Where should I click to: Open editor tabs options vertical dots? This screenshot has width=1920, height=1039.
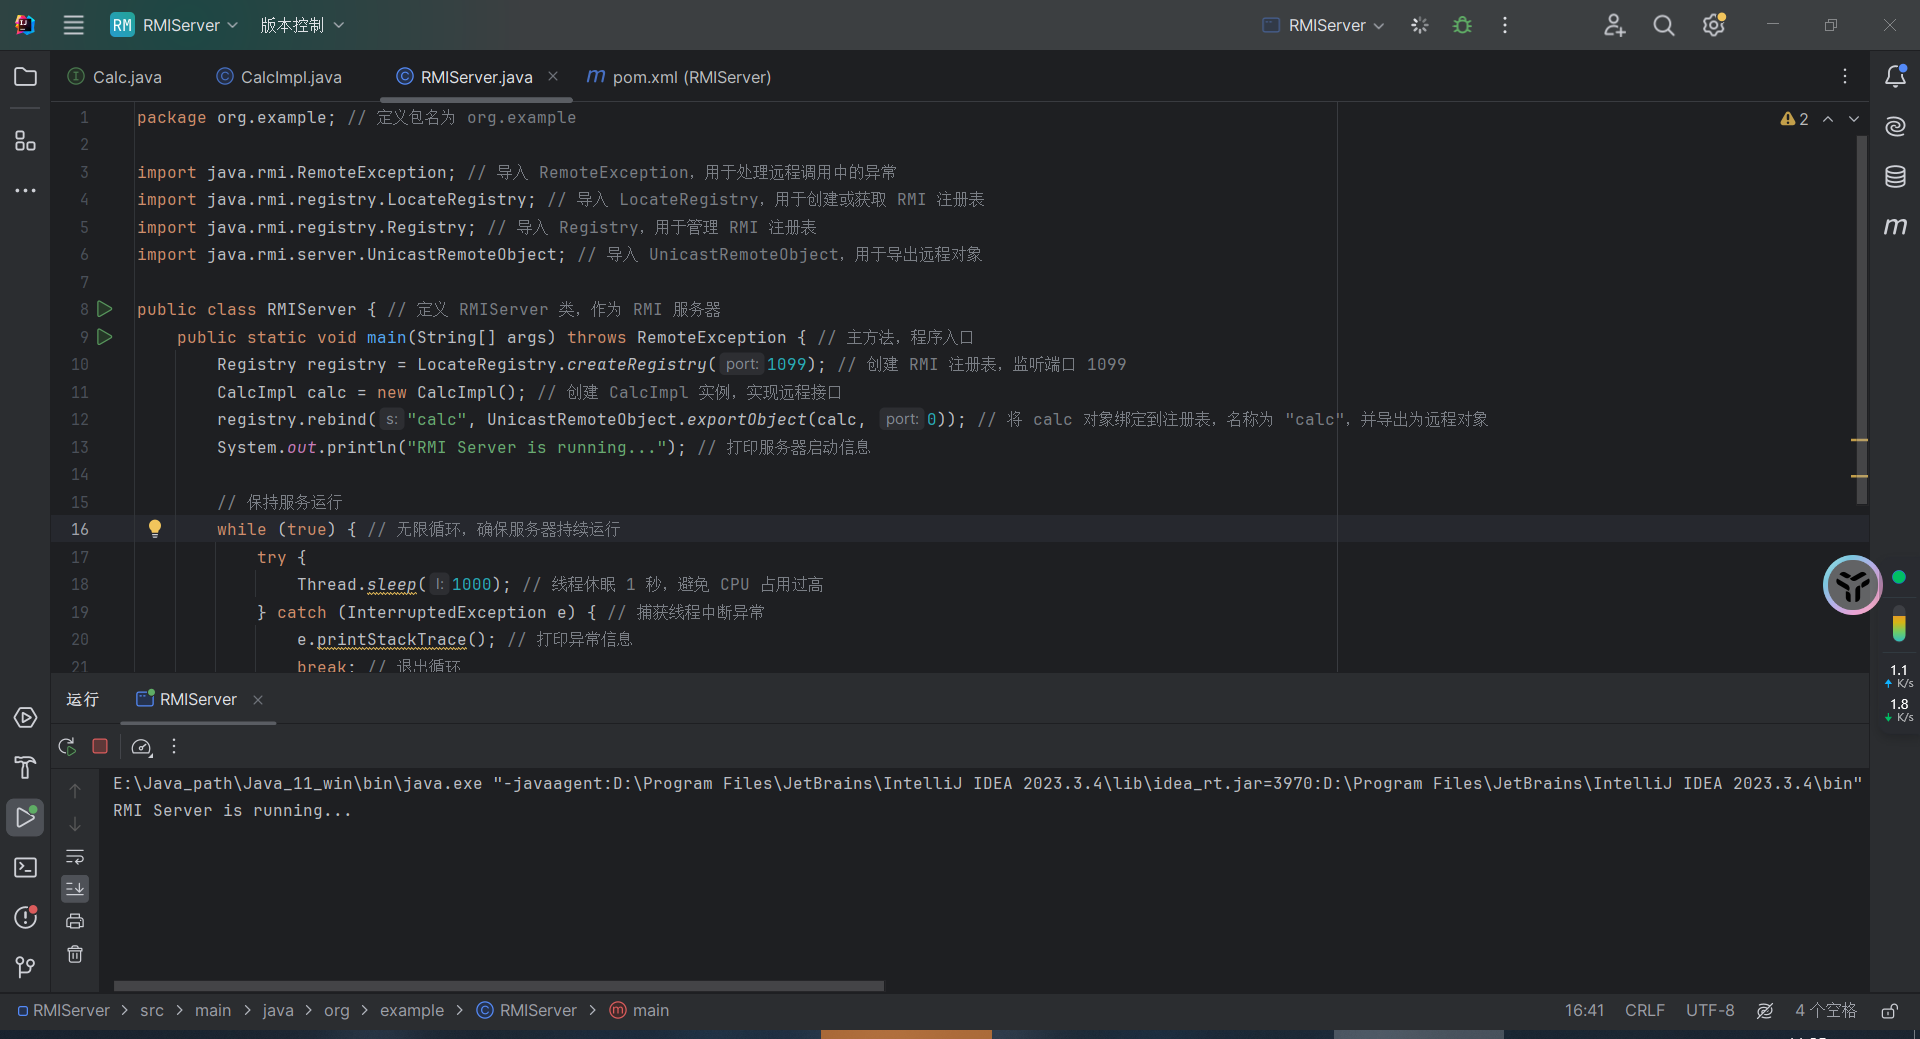(x=1845, y=77)
